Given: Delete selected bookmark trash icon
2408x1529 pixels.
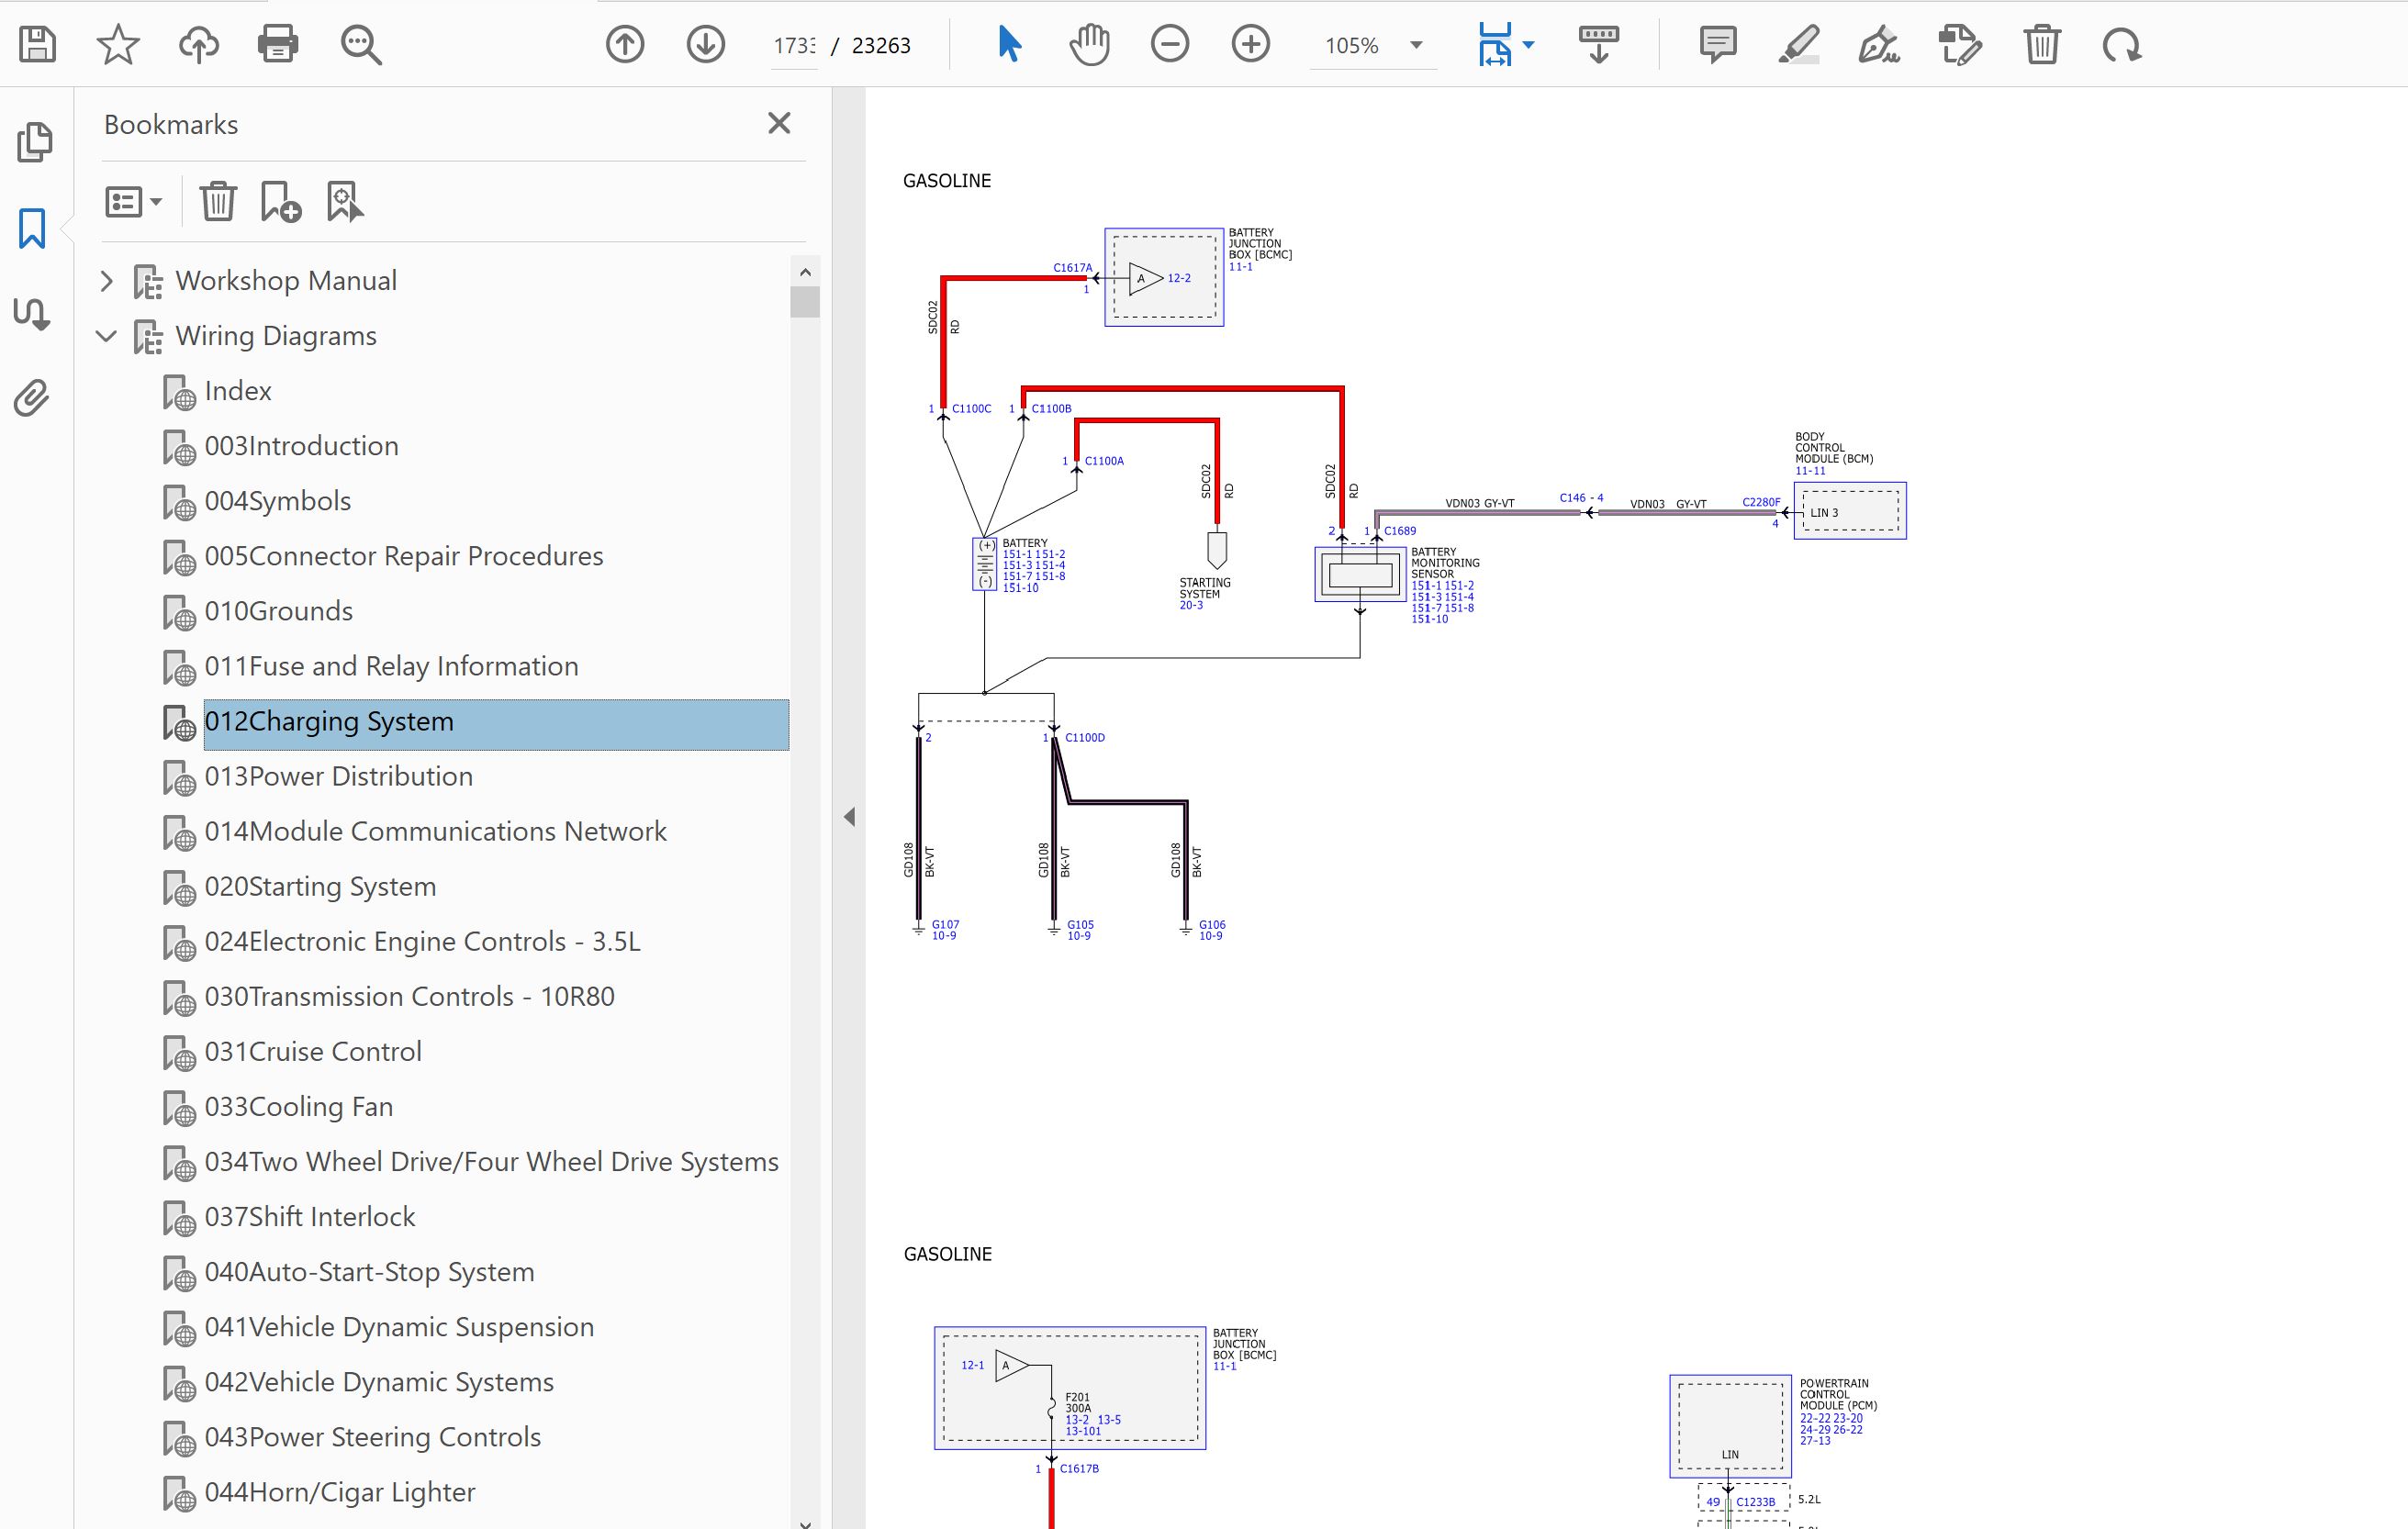Looking at the screenshot, I should [x=217, y=202].
